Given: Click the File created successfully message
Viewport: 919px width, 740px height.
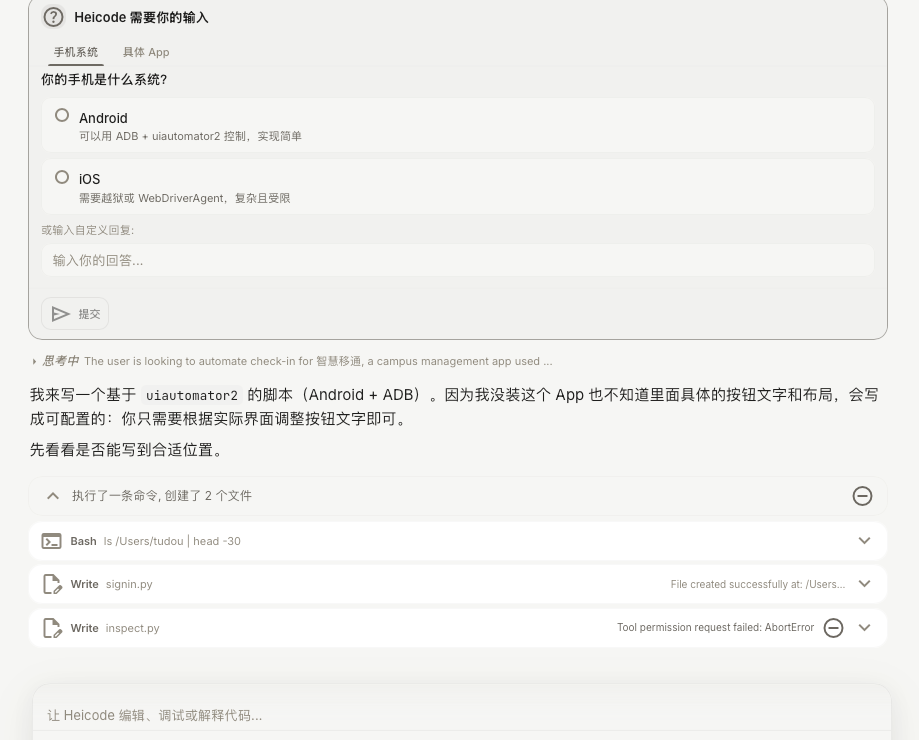Looking at the screenshot, I should coord(758,584).
